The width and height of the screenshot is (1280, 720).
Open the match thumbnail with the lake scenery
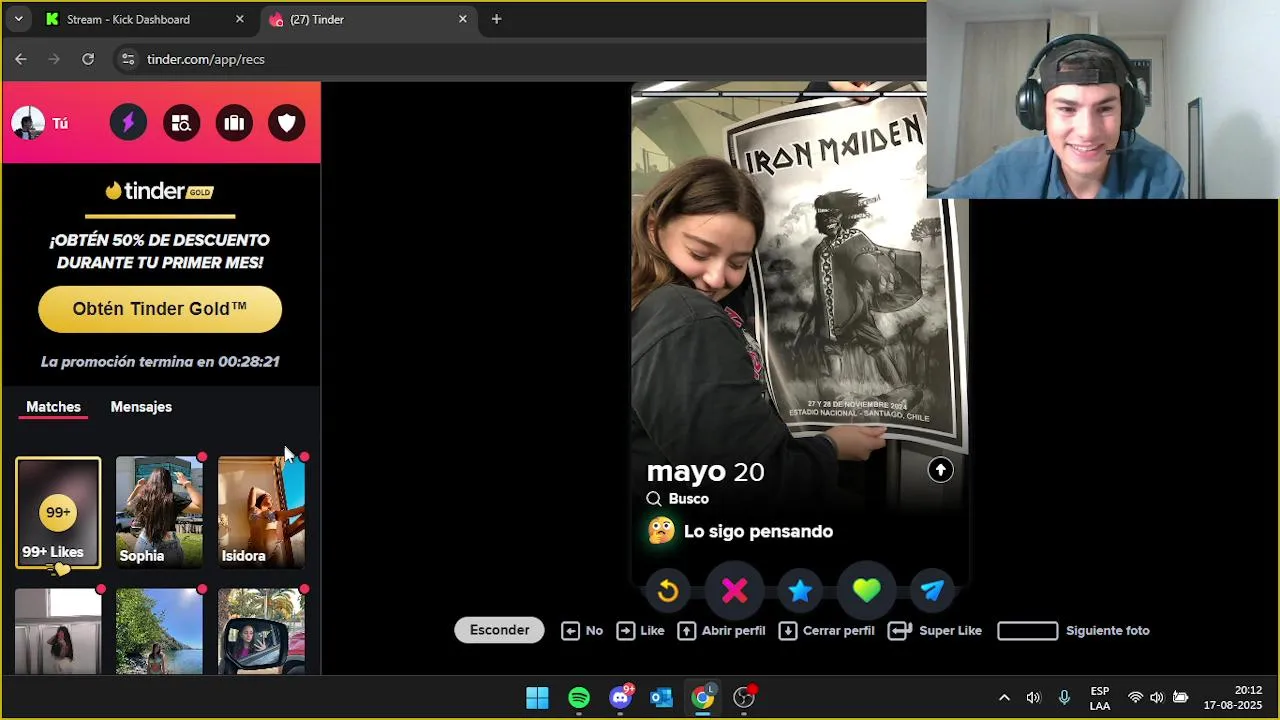point(159,631)
